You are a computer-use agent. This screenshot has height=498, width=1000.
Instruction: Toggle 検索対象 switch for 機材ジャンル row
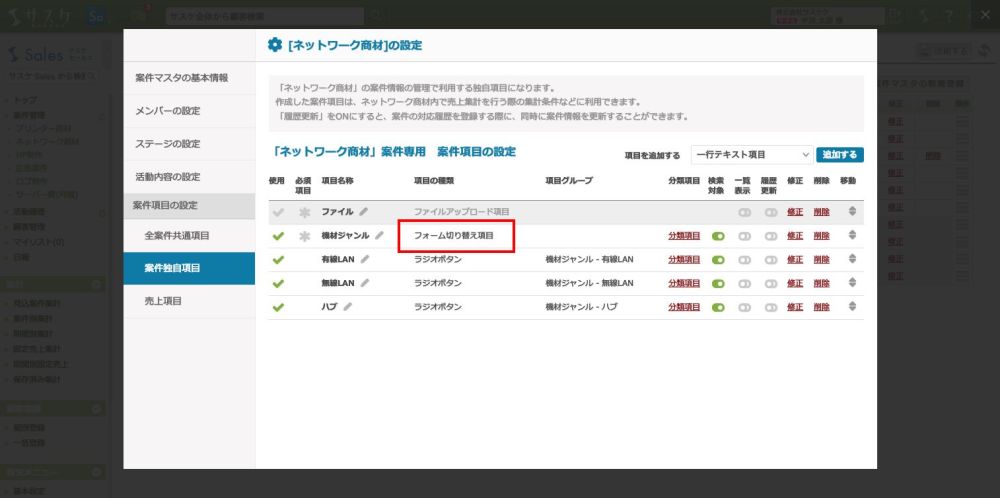(717, 236)
